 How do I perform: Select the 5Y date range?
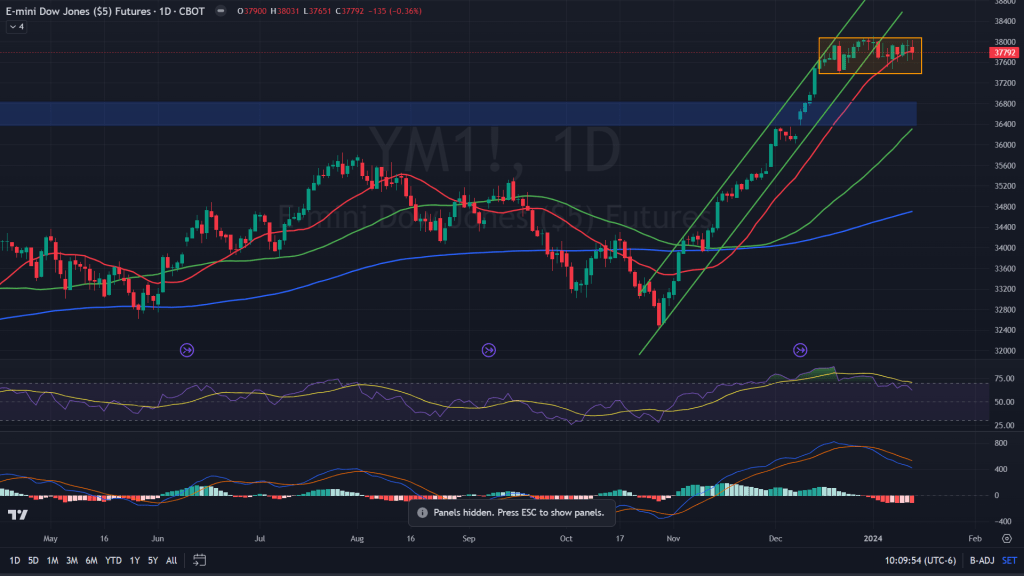click(x=153, y=560)
